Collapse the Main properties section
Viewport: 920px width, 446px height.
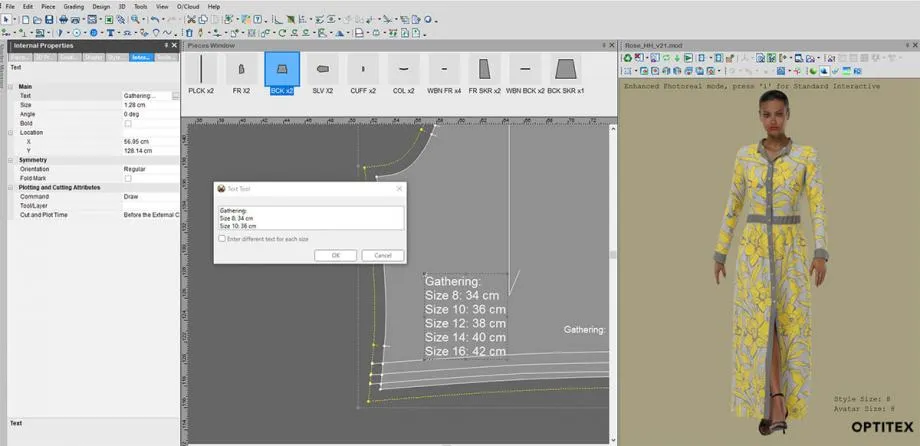click(x=11, y=86)
